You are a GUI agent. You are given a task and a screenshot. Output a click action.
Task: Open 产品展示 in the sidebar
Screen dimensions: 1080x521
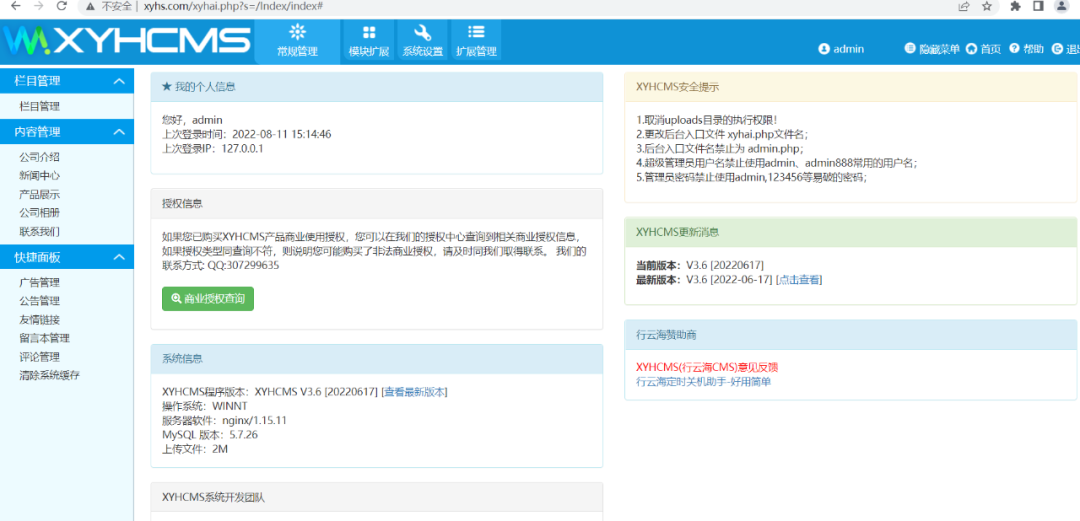tap(39, 194)
